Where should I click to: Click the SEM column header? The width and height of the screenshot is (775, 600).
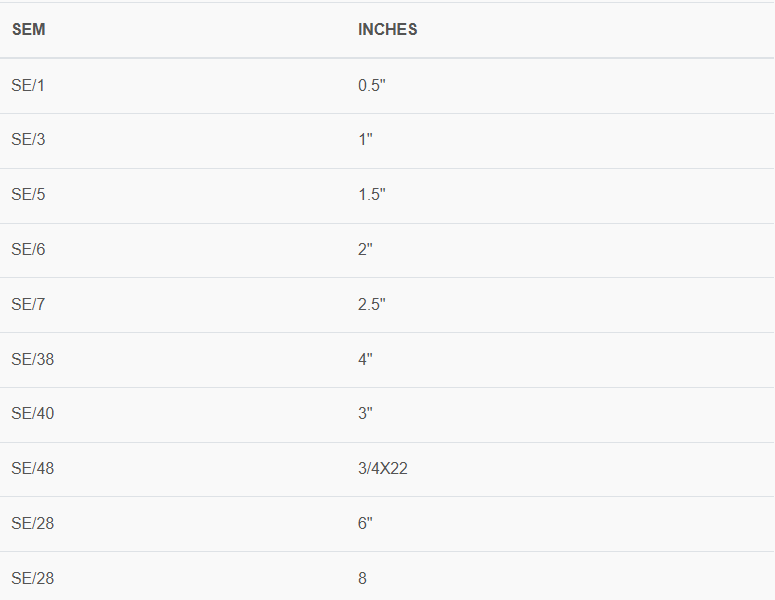tap(29, 30)
